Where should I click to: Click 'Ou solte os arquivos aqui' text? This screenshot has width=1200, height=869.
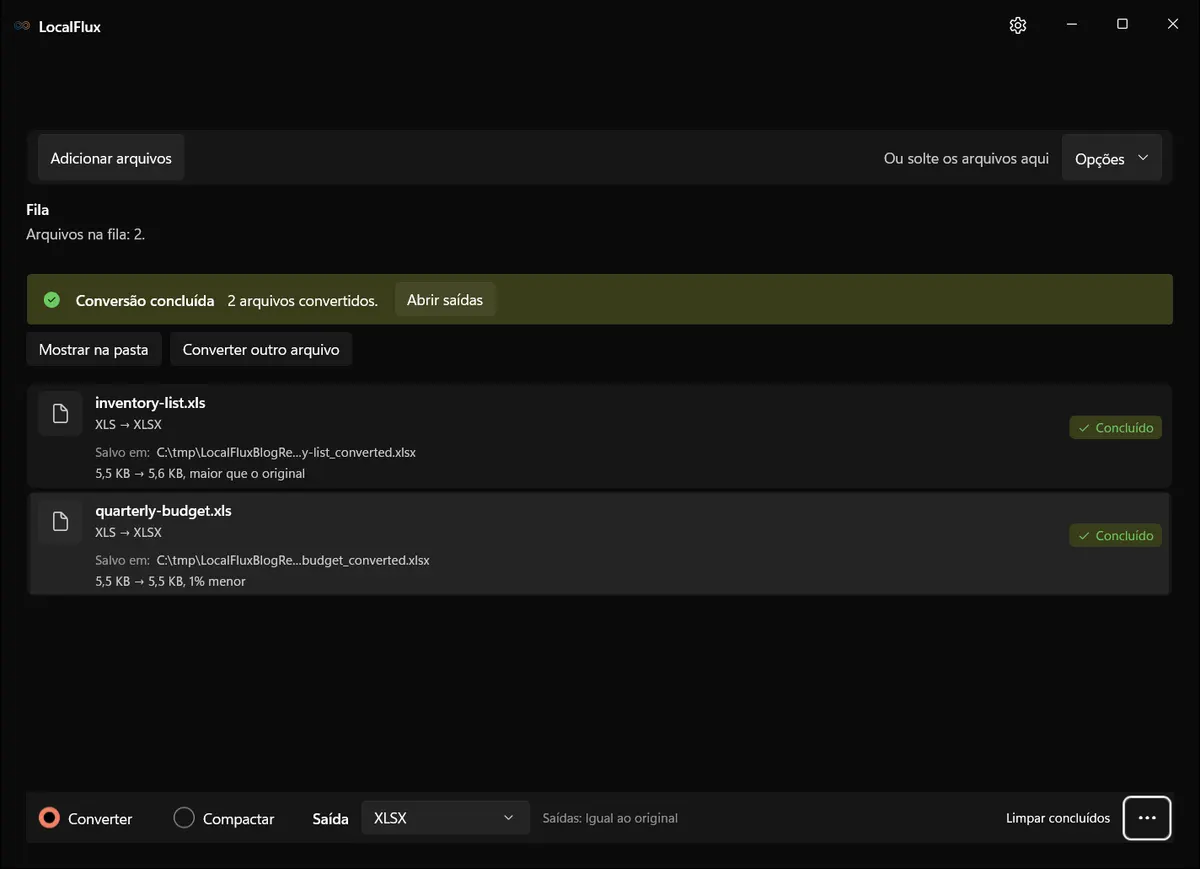pos(966,158)
